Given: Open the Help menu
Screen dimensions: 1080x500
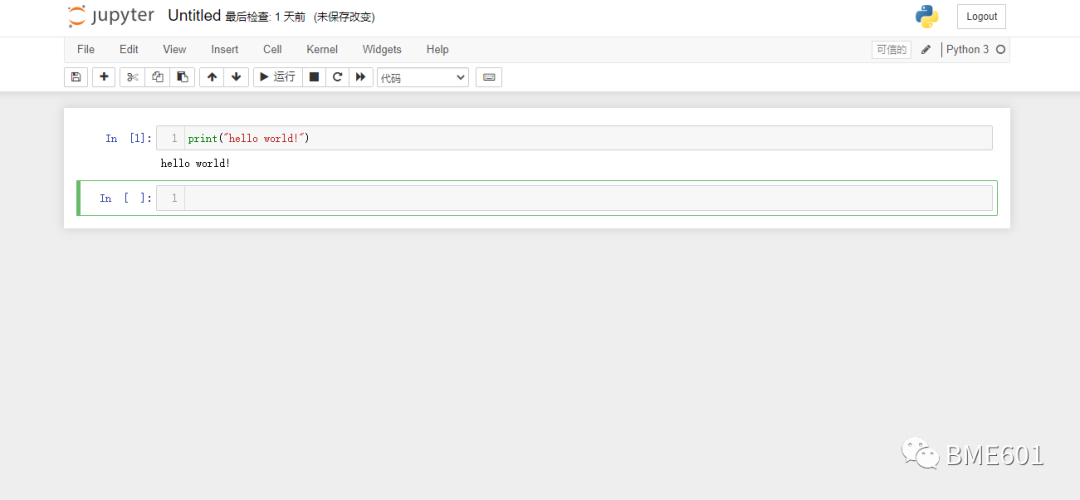Looking at the screenshot, I should (x=437, y=50).
